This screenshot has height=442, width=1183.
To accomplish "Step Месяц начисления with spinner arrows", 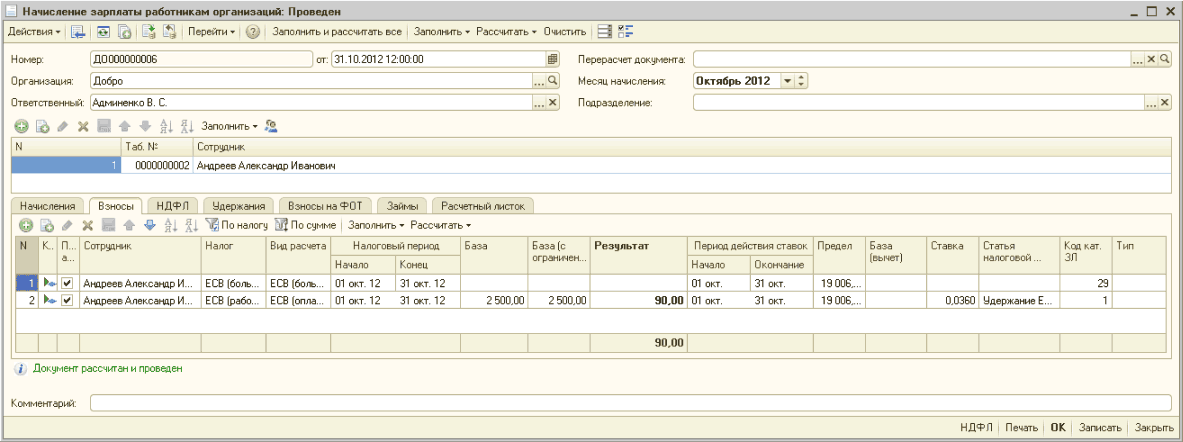I will [801, 81].
